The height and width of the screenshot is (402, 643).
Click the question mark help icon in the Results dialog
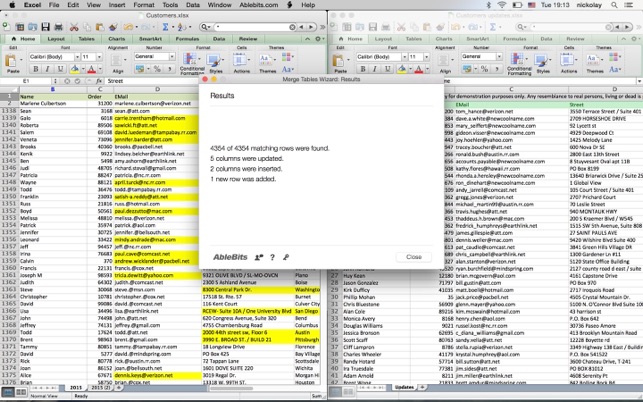point(271,257)
